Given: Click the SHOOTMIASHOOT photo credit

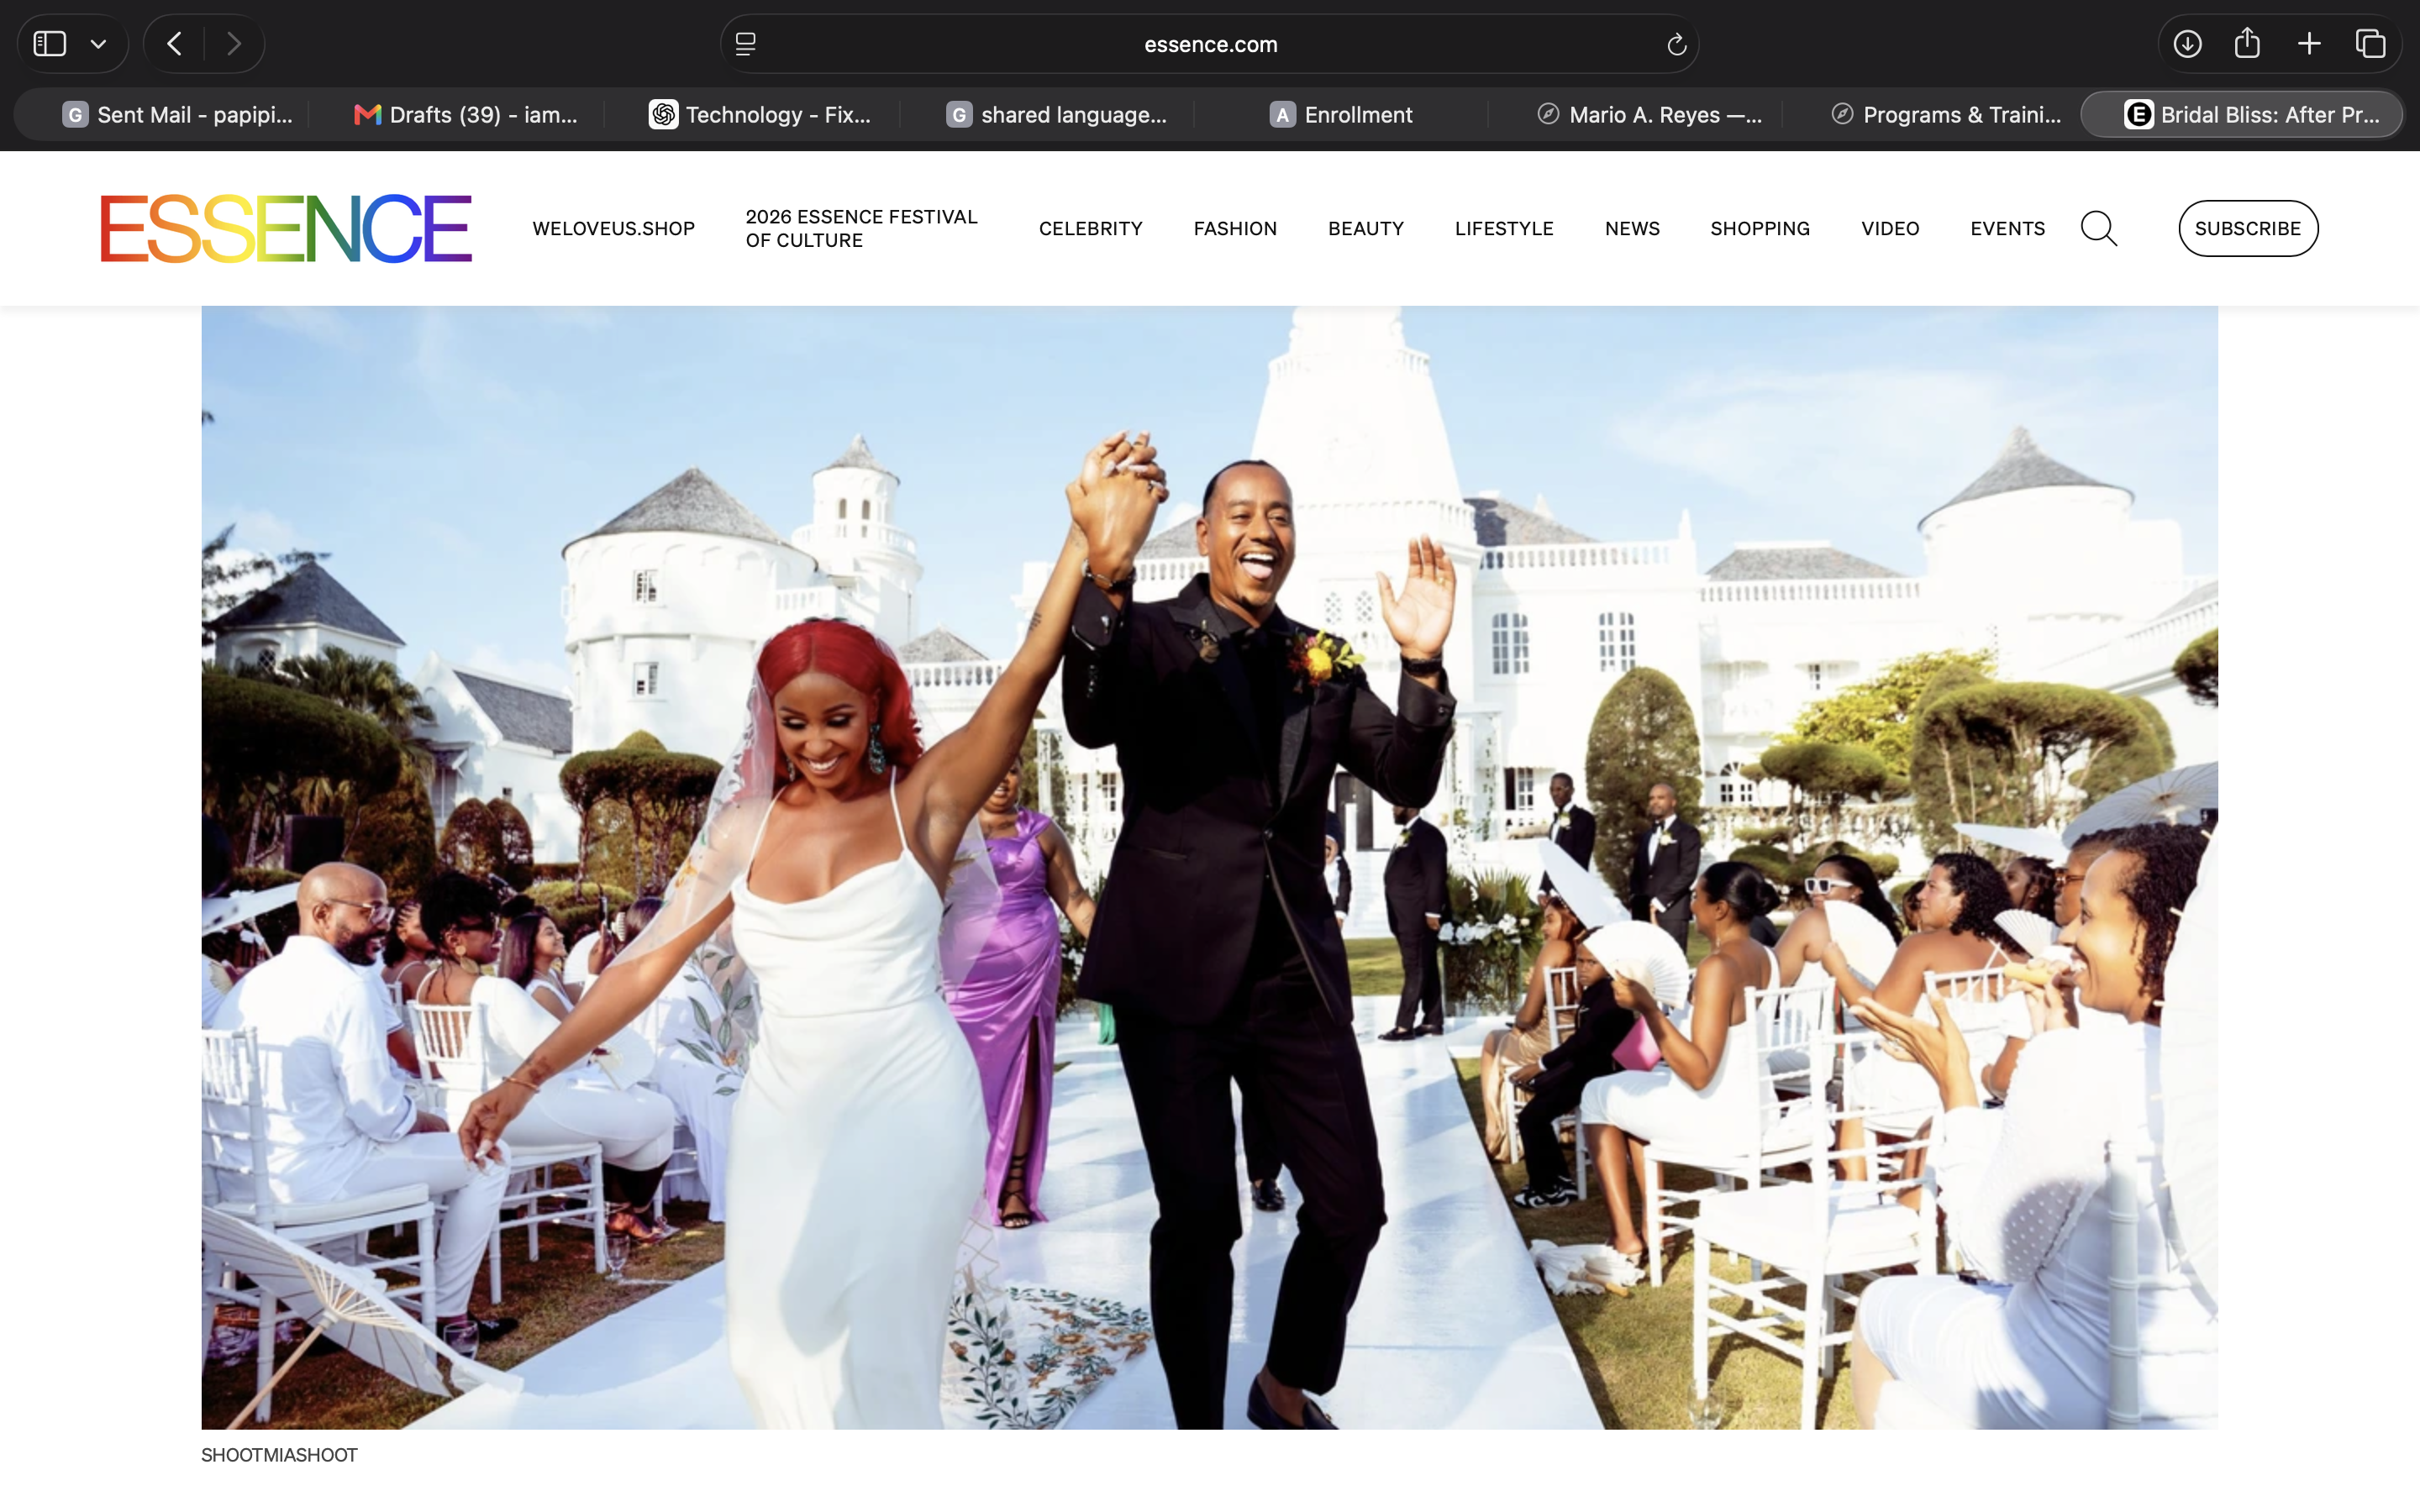Looking at the screenshot, I should tap(279, 1456).
